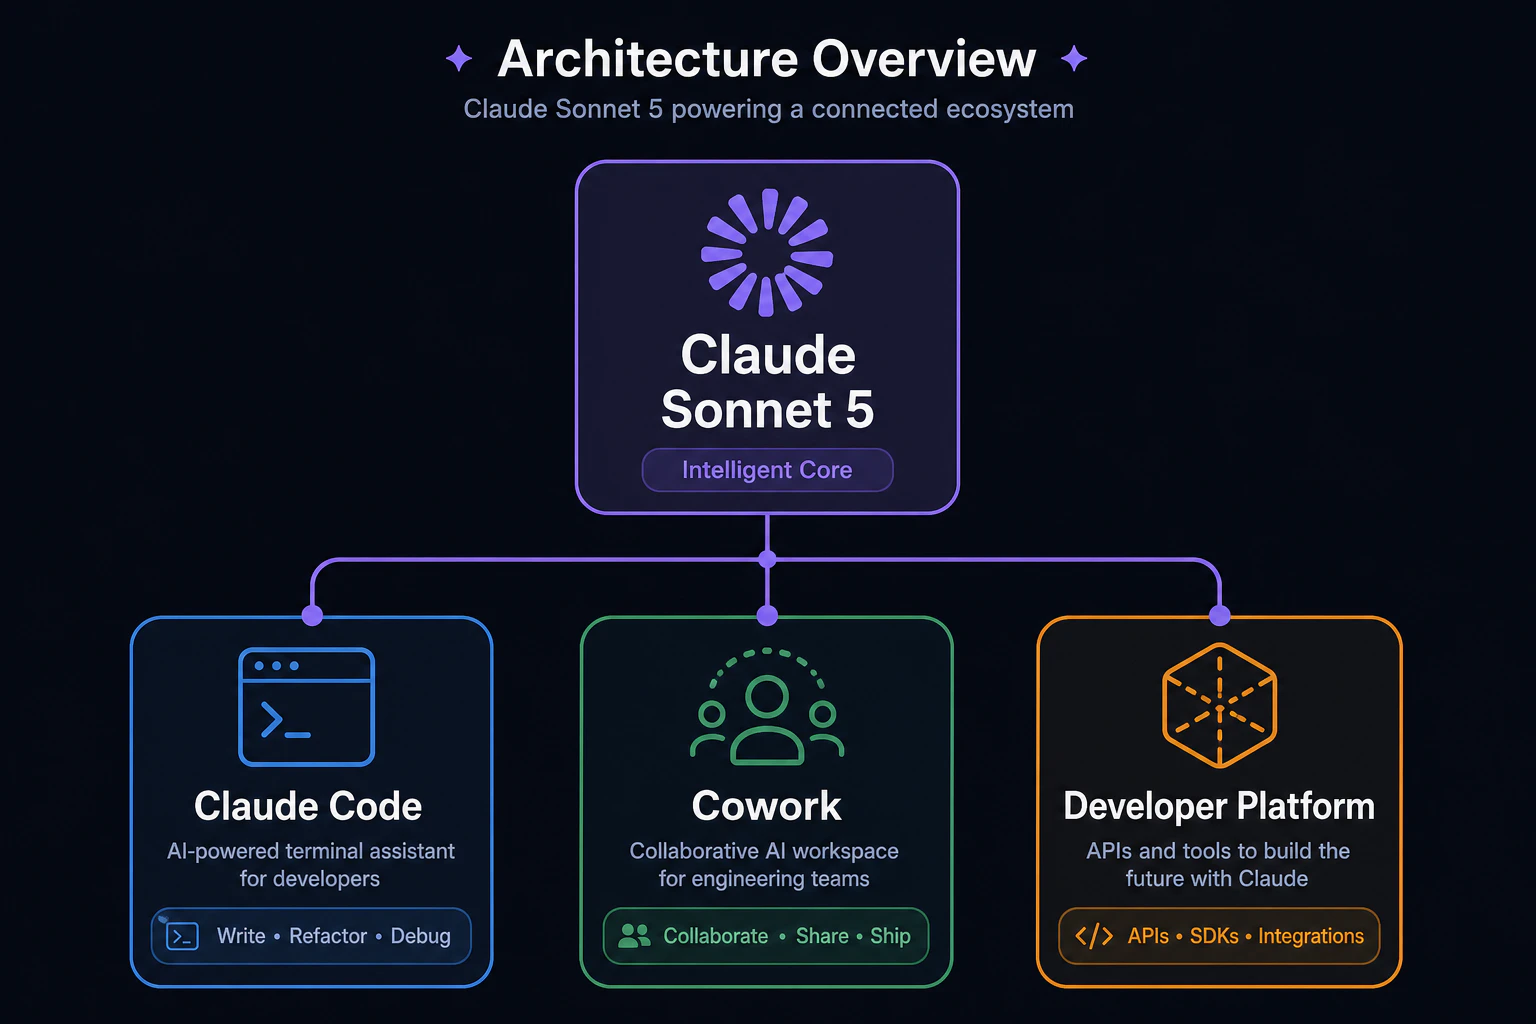Click the small terminal icon beside Write

coord(182,936)
